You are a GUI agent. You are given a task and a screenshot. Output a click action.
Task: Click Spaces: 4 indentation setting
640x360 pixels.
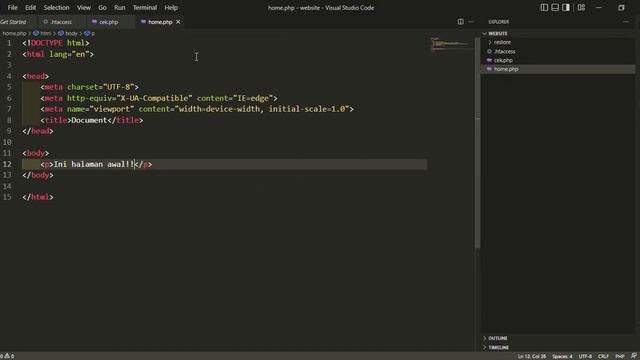point(562,356)
